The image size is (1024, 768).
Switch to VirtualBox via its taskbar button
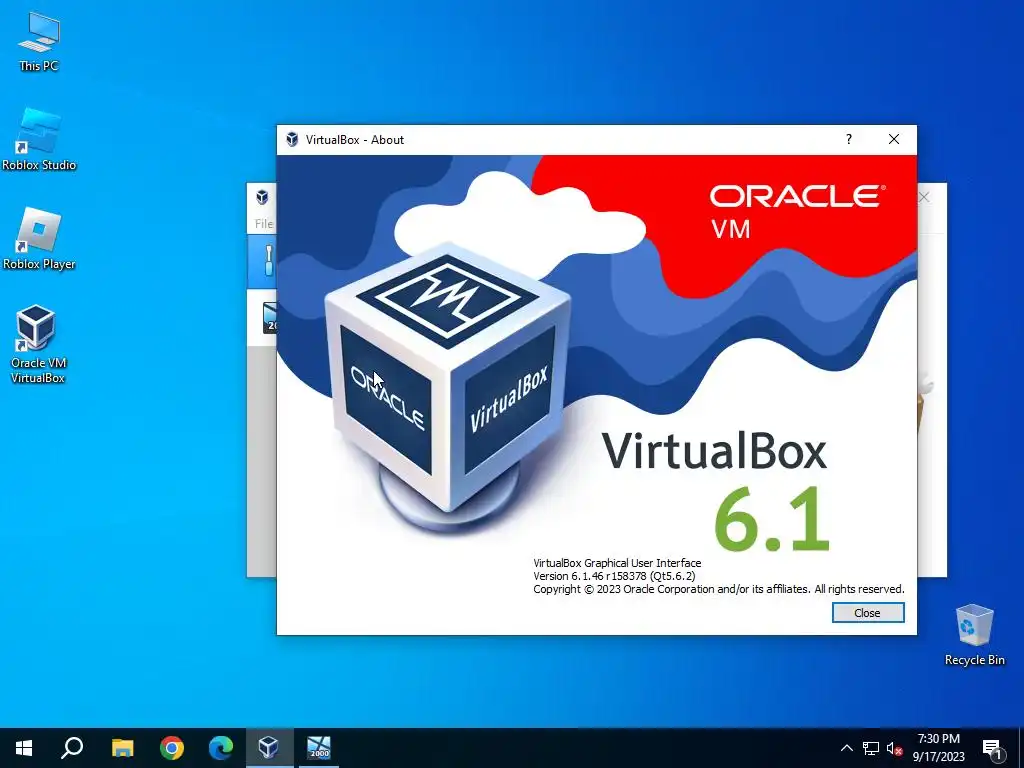[269, 748]
